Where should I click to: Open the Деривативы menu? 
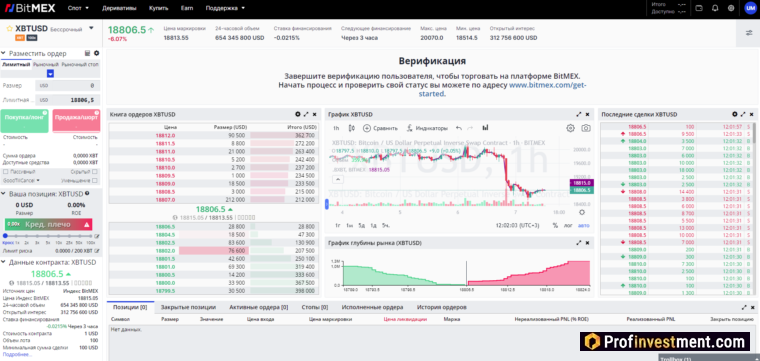coord(119,8)
